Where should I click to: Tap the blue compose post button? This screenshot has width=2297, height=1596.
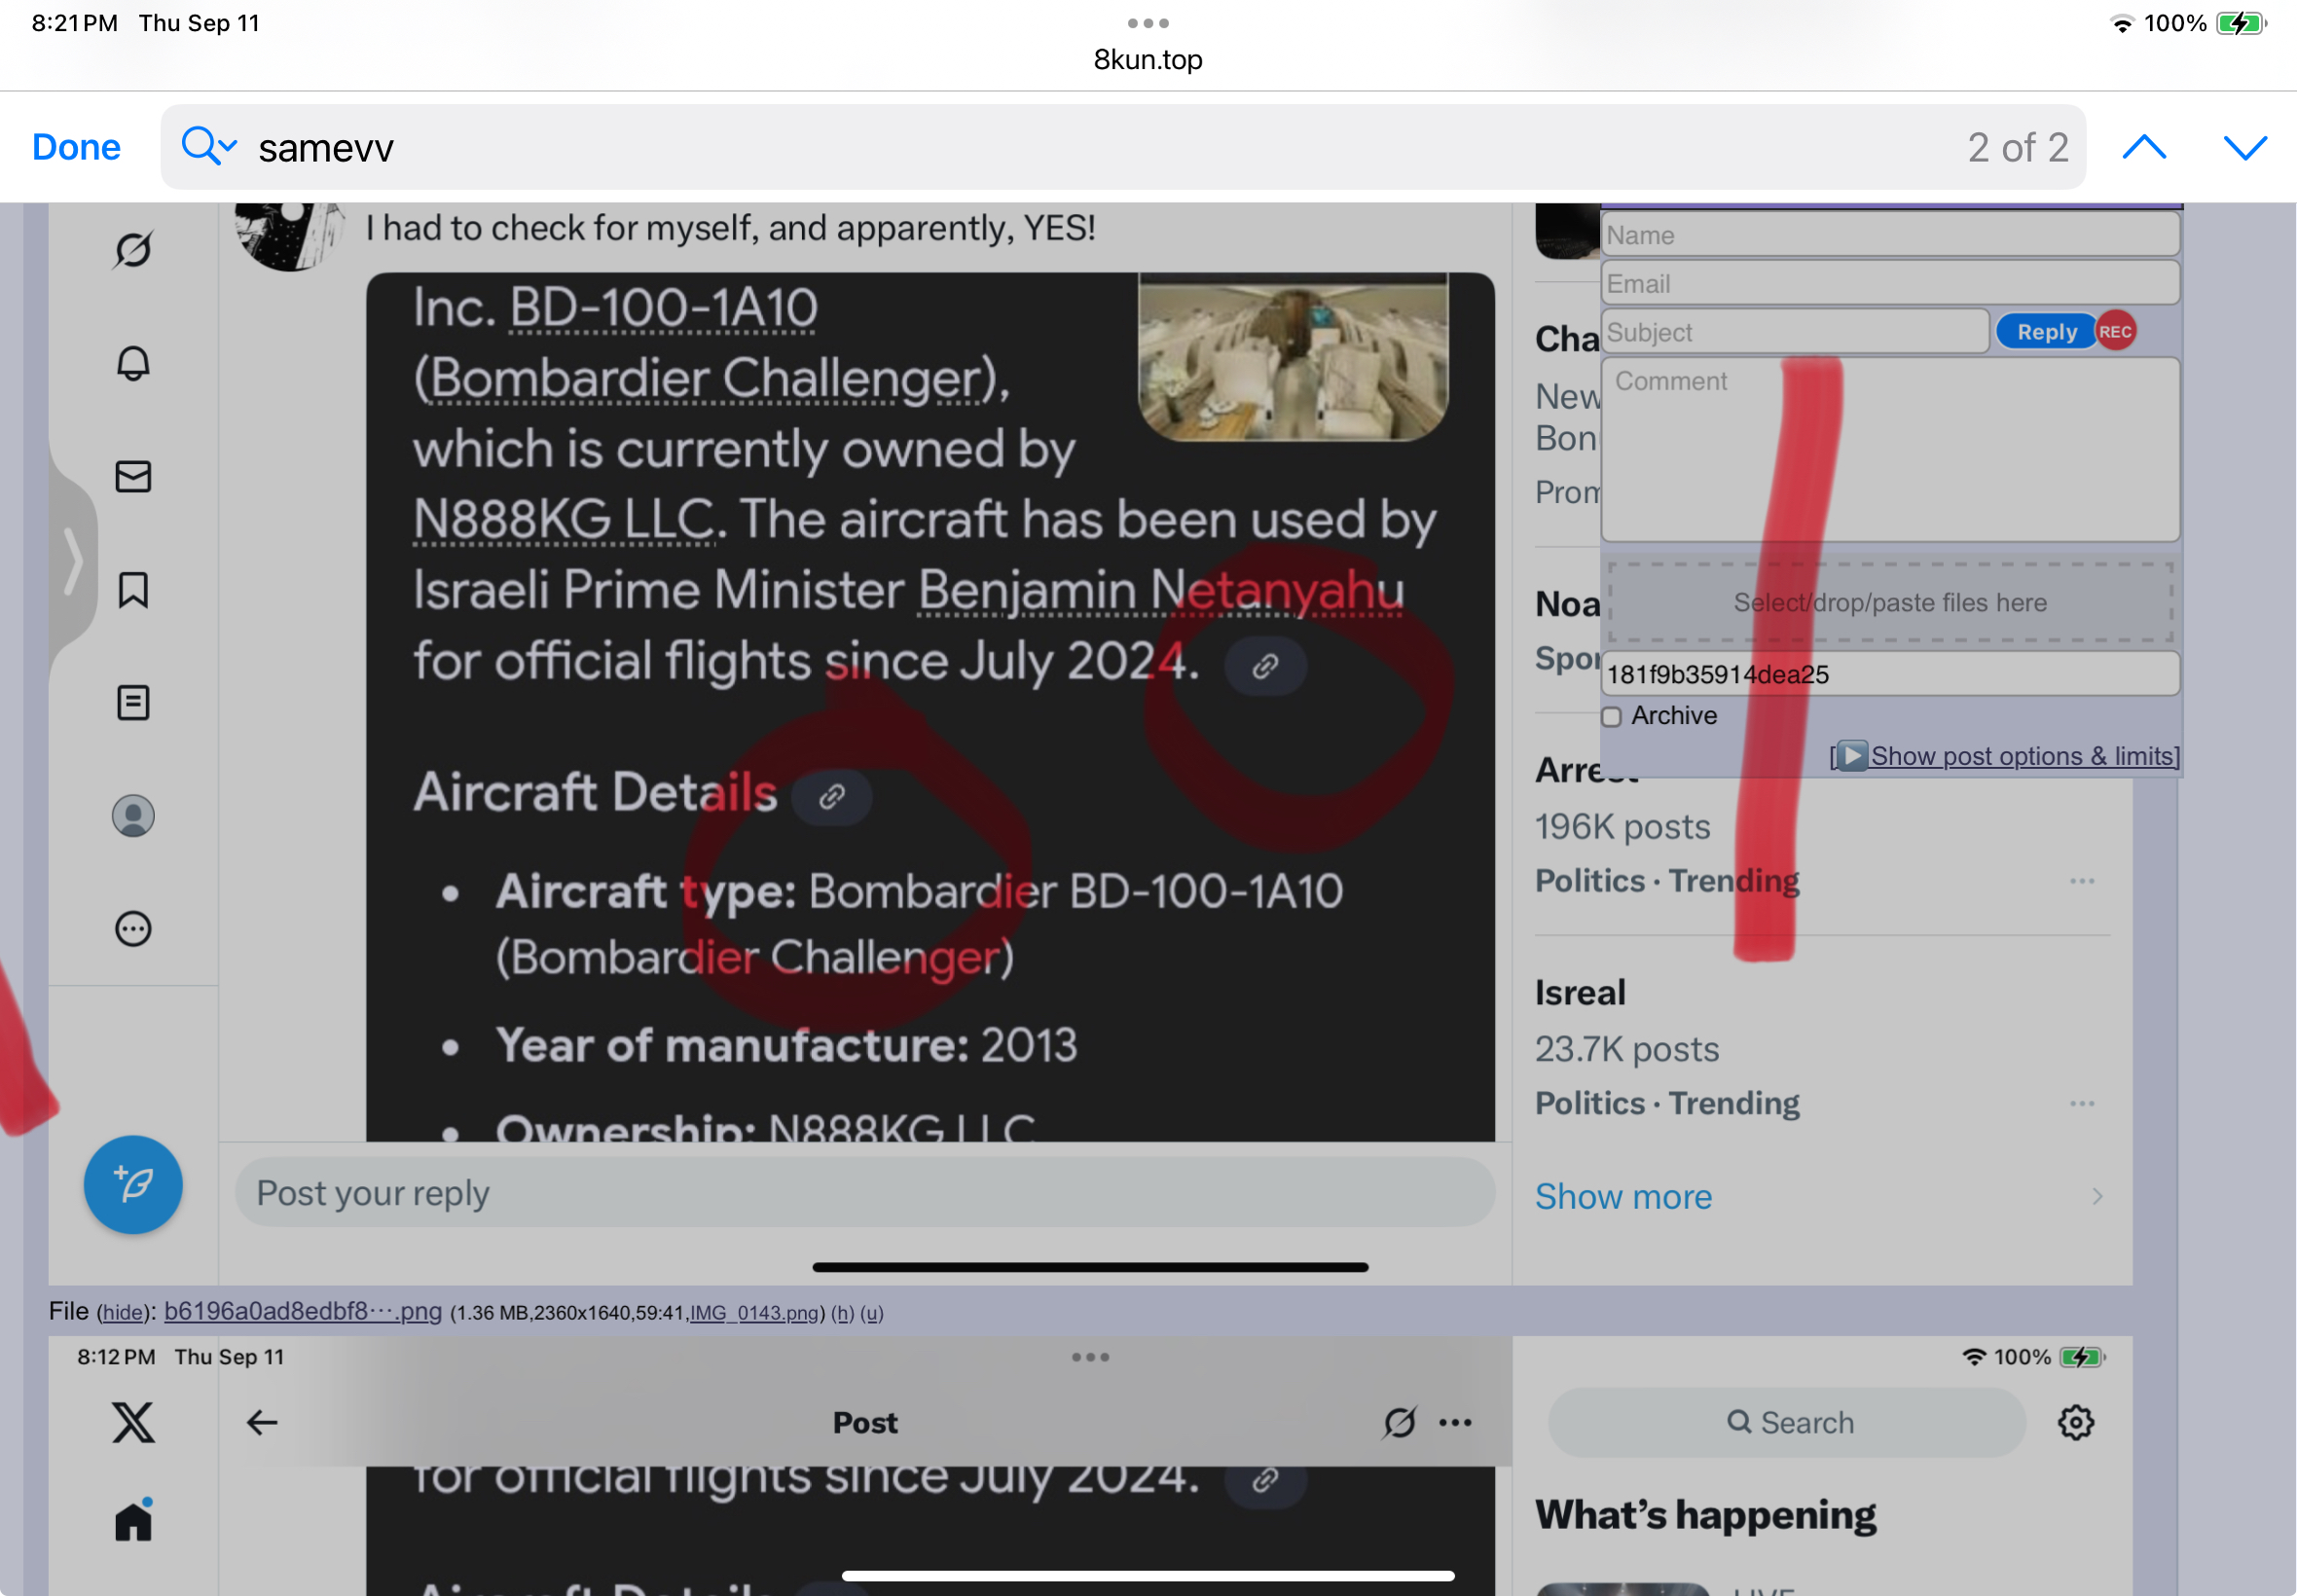click(133, 1185)
